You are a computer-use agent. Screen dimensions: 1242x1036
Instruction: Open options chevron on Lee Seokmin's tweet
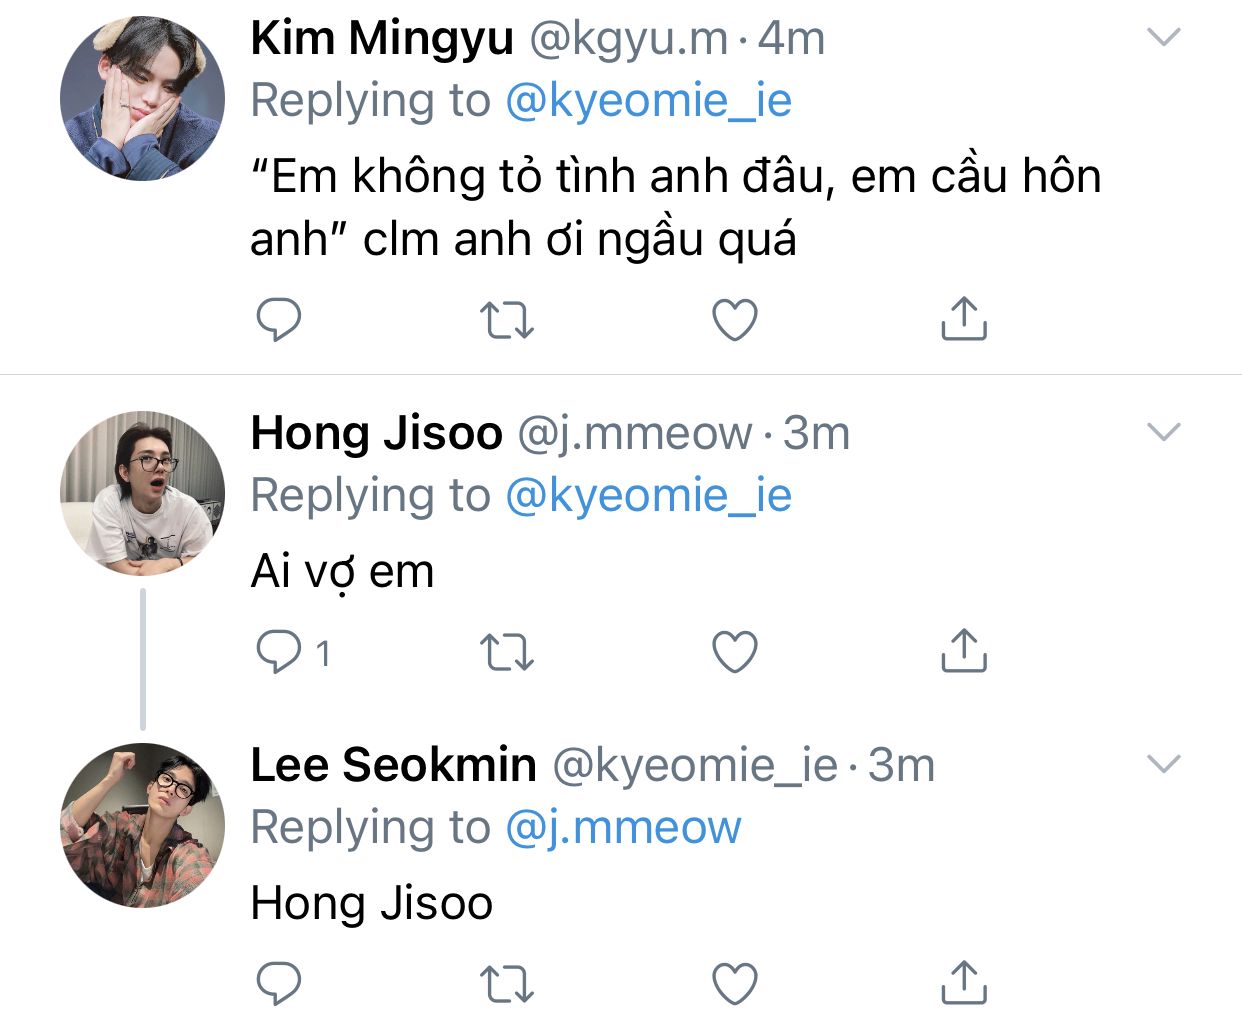[x=1164, y=765]
